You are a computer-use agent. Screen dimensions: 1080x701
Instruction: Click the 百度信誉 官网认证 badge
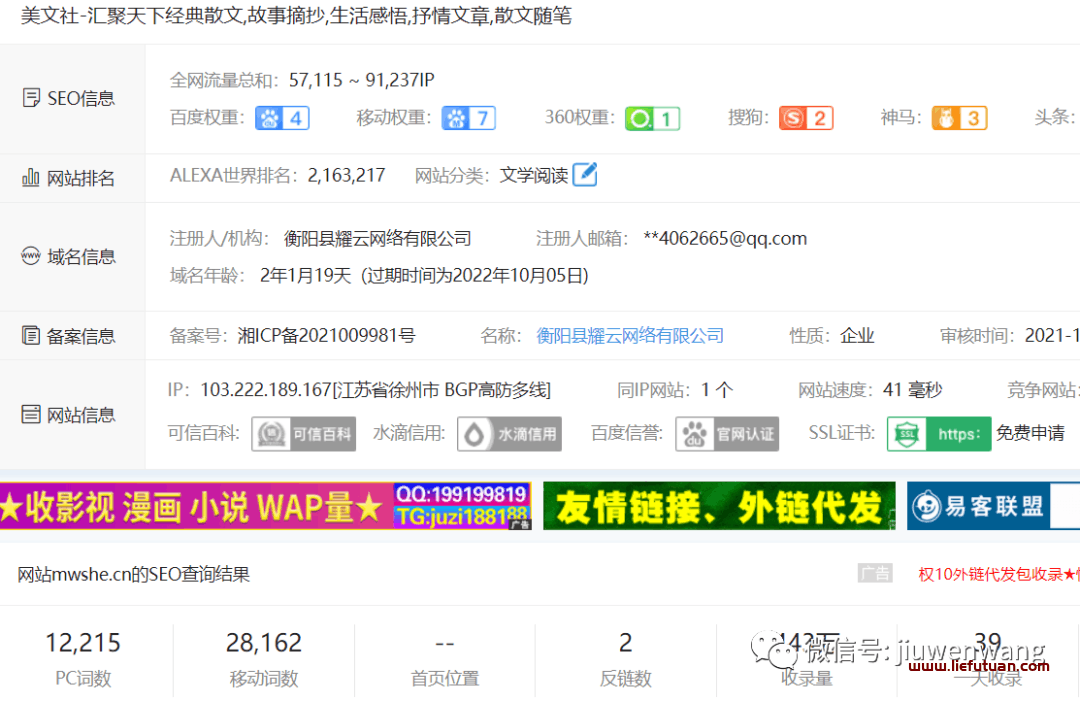pyautogui.click(x=727, y=434)
